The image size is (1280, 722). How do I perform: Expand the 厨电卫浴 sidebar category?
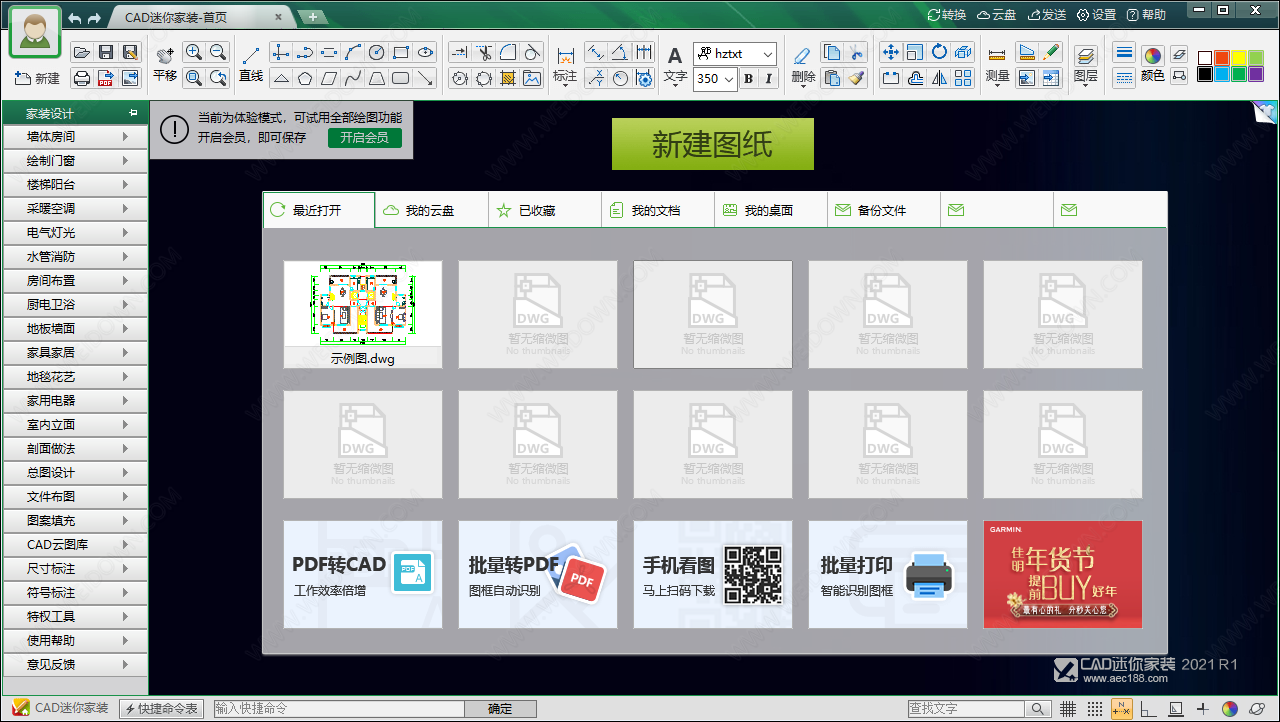coord(75,304)
